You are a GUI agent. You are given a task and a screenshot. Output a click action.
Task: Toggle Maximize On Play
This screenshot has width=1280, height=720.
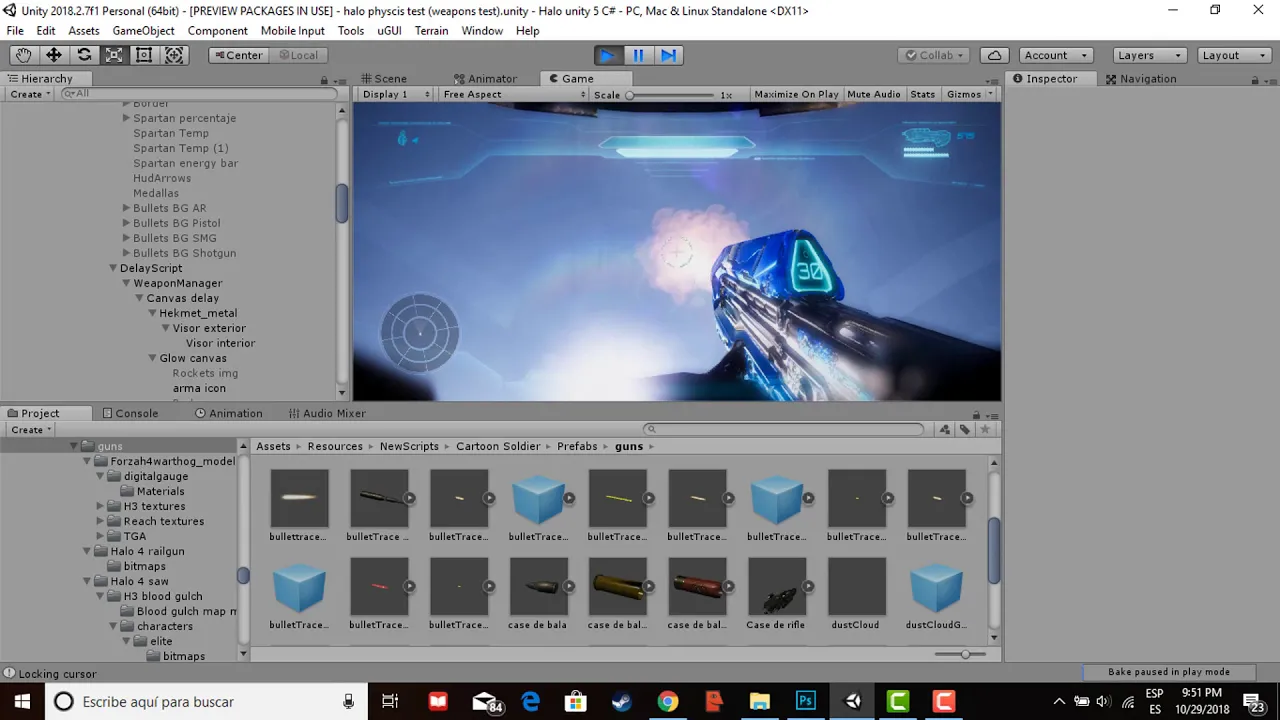[x=796, y=94]
